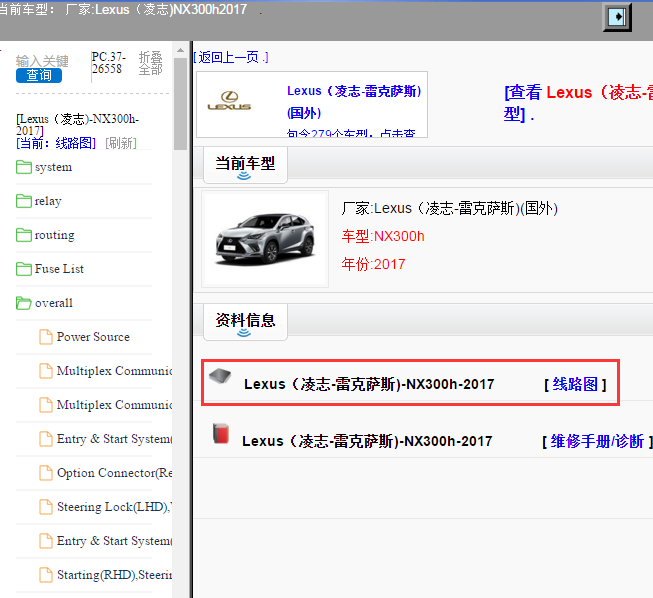Screen dimensions: 653x598
Task: Click the [查看 Lexus 车型] link
Action: click(578, 102)
